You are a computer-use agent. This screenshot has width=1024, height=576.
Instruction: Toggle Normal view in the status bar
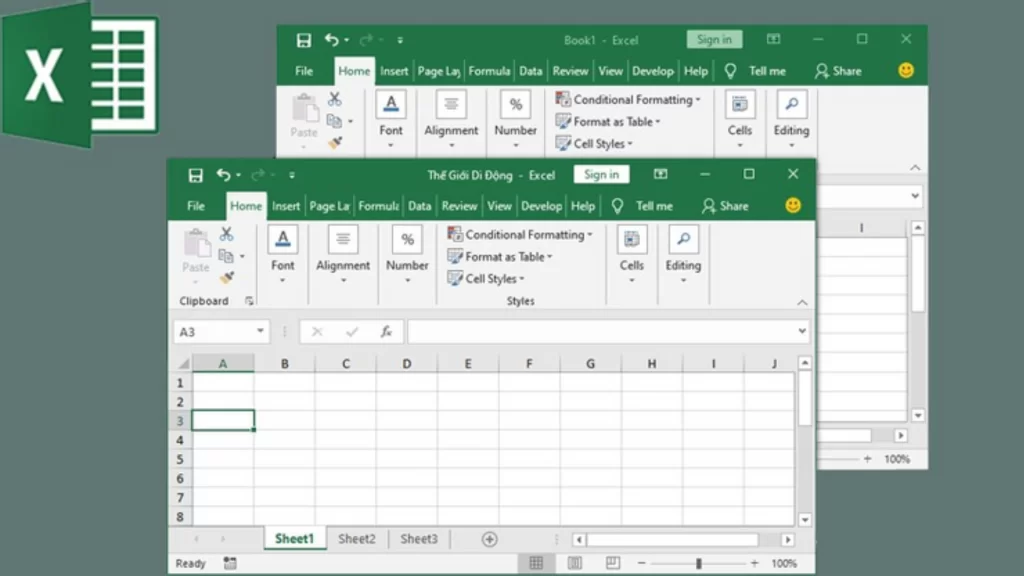(538, 562)
